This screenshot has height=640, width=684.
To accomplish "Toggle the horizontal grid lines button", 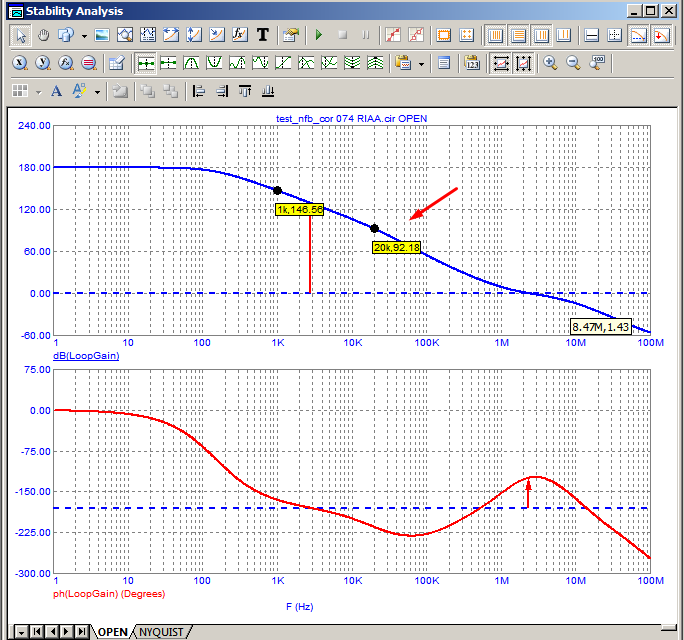I will (518, 35).
